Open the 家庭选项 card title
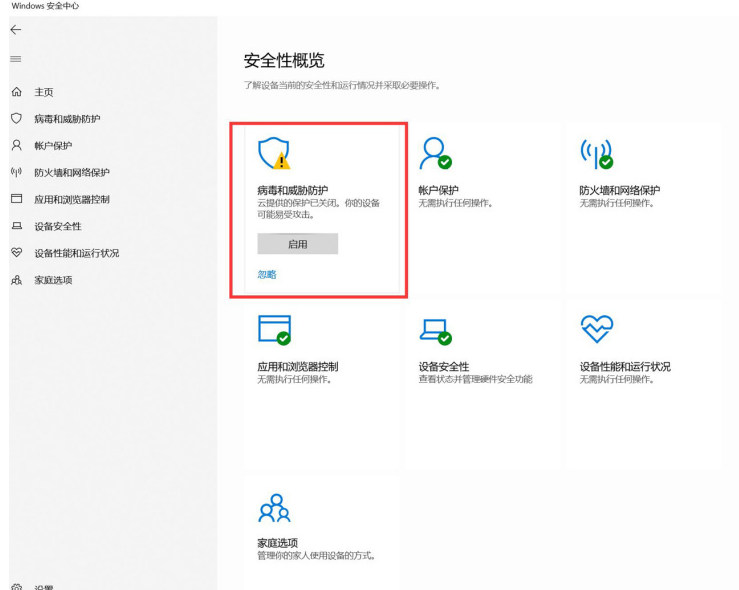The height and width of the screenshot is (590, 739). point(278,542)
